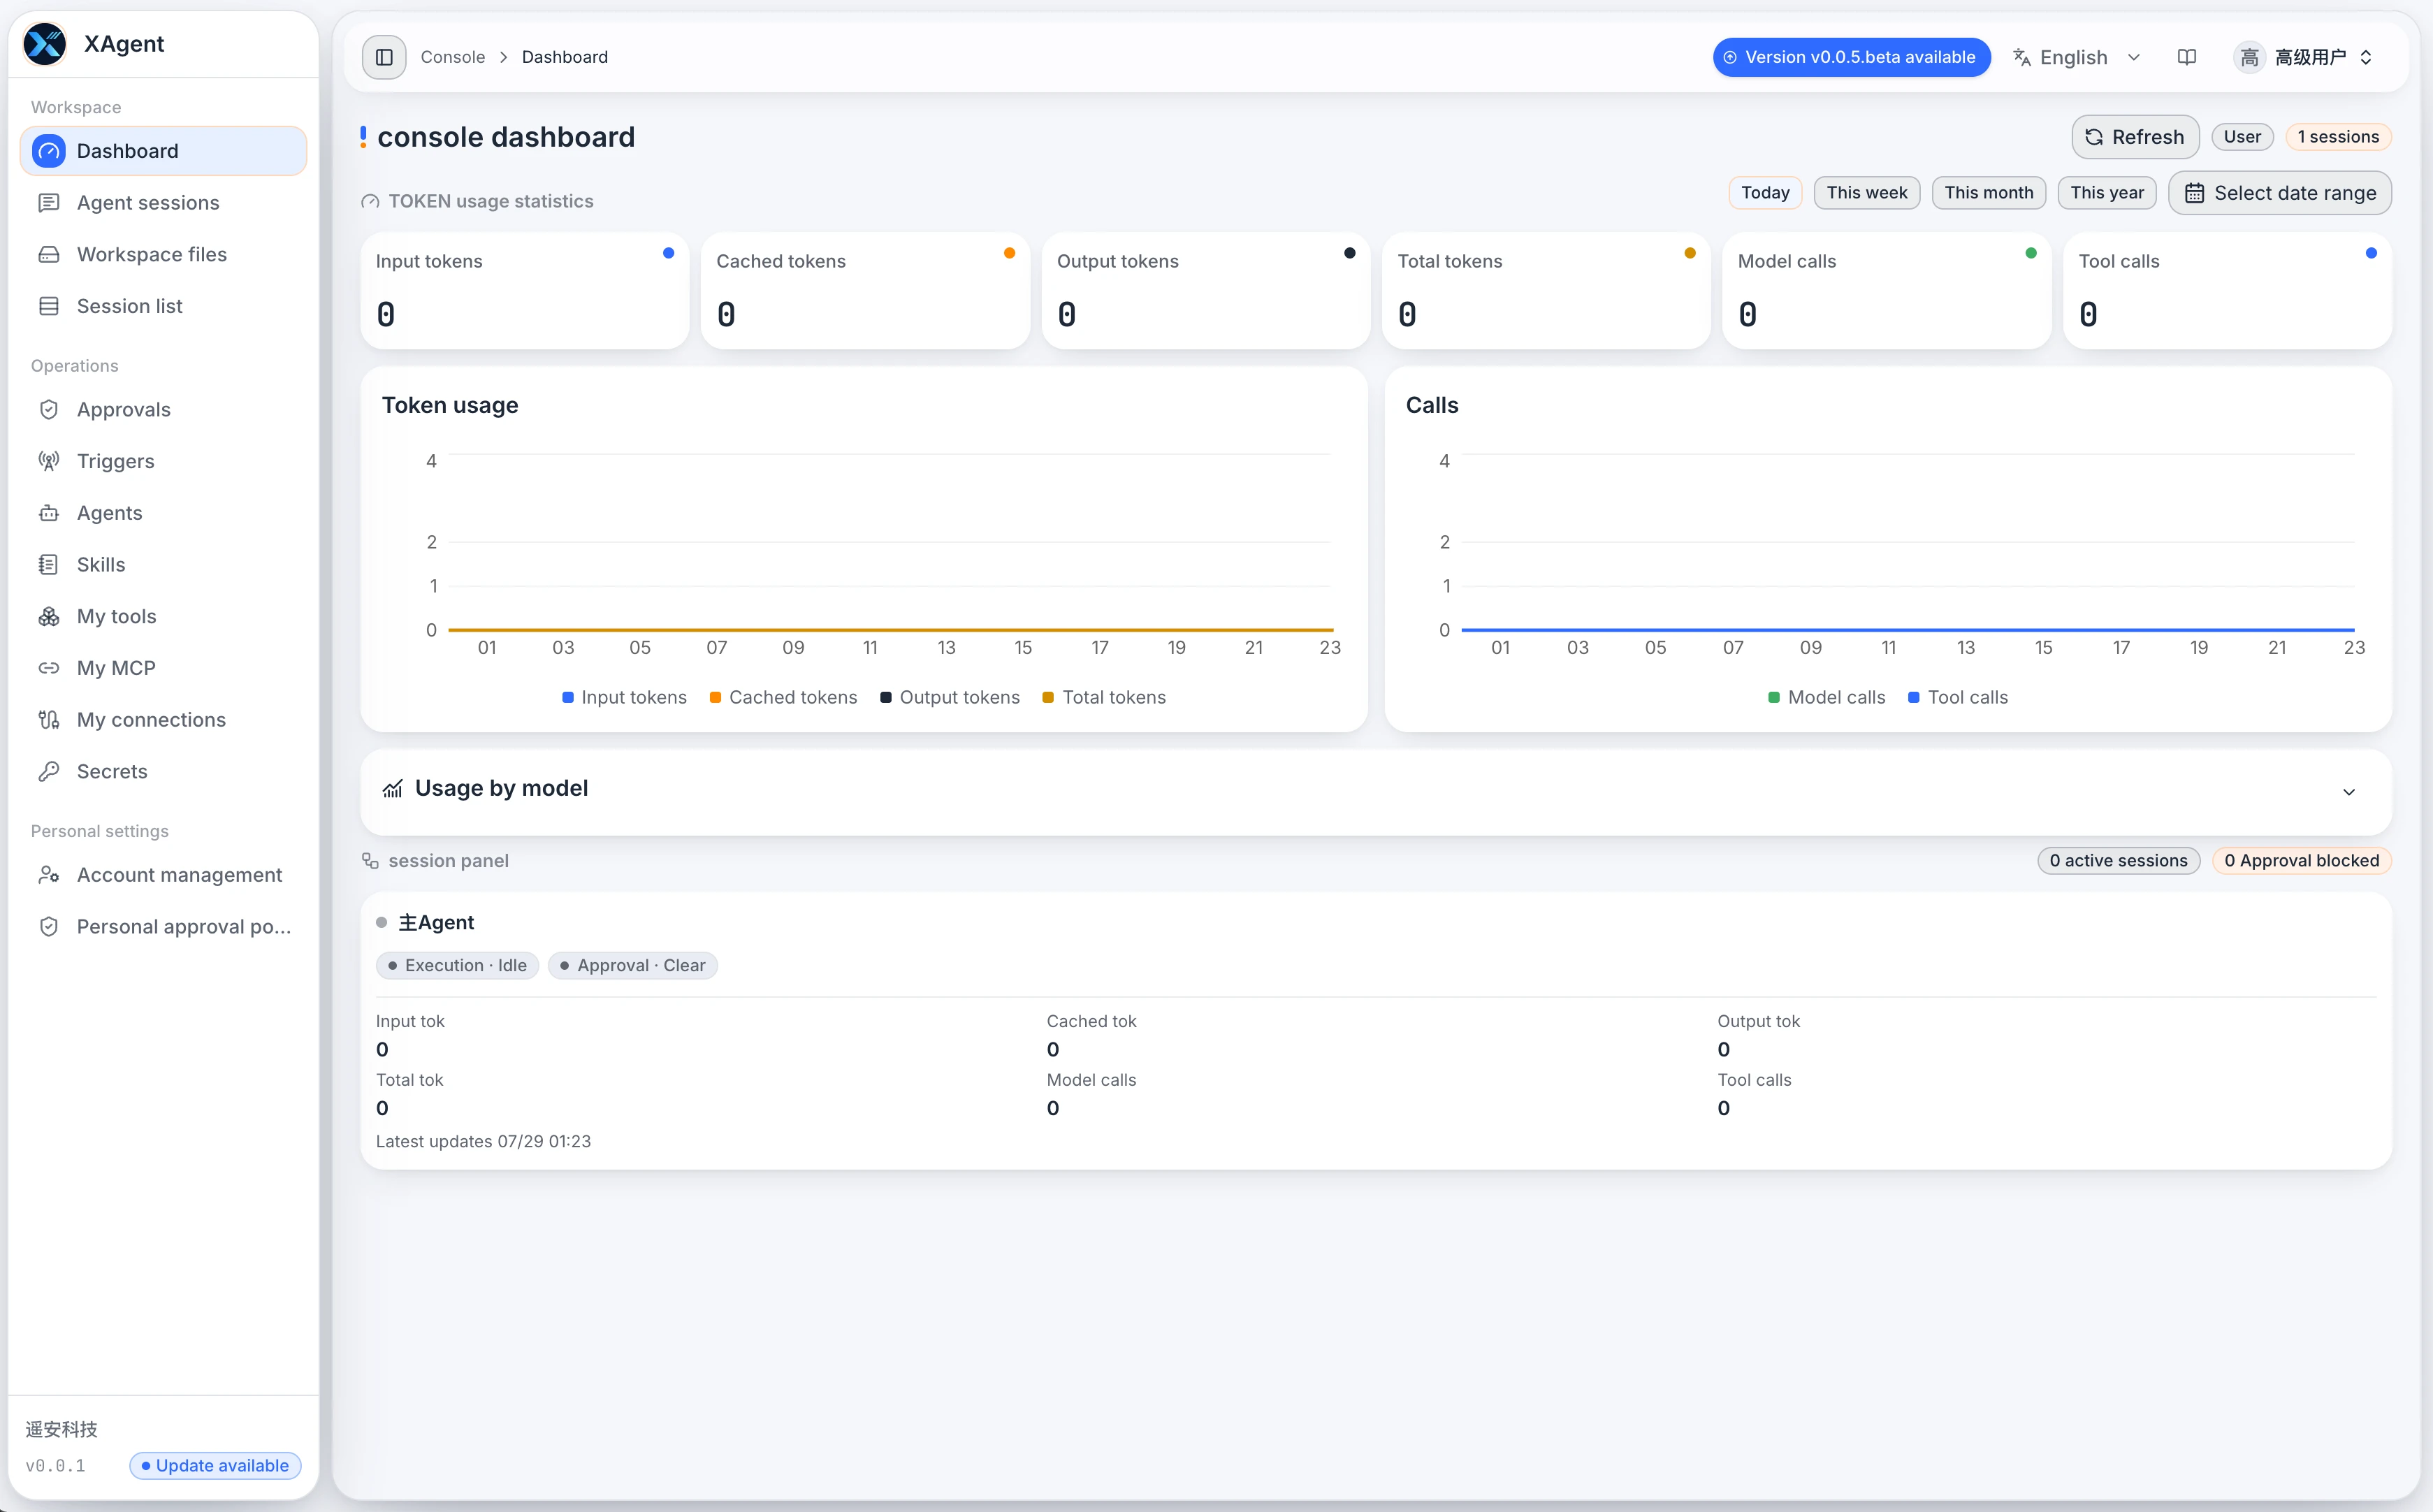This screenshot has width=2433, height=1512.
Task: Click the TOKEN usage statistics gauge icon
Action: tap(370, 202)
